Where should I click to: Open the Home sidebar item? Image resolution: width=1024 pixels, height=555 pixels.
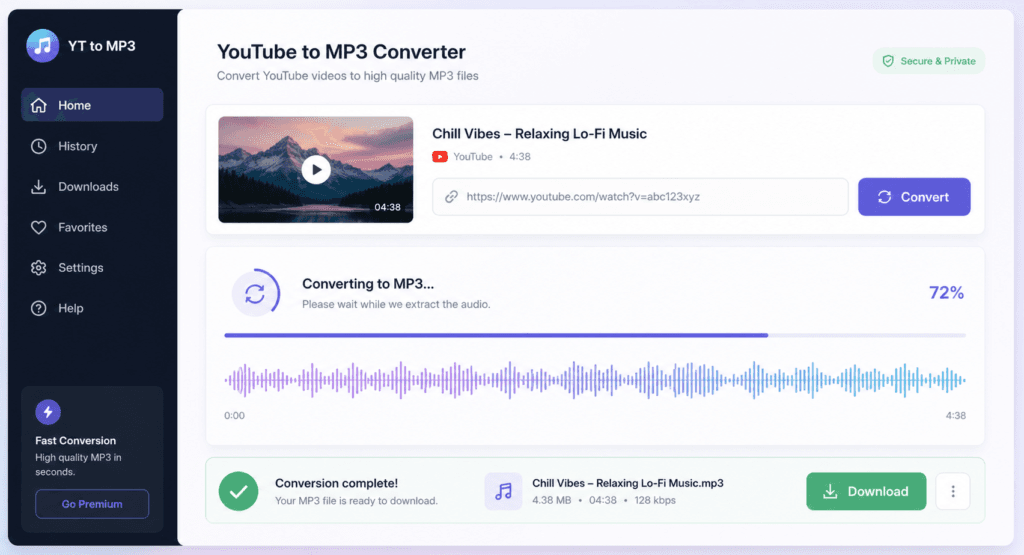tap(92, 105)
